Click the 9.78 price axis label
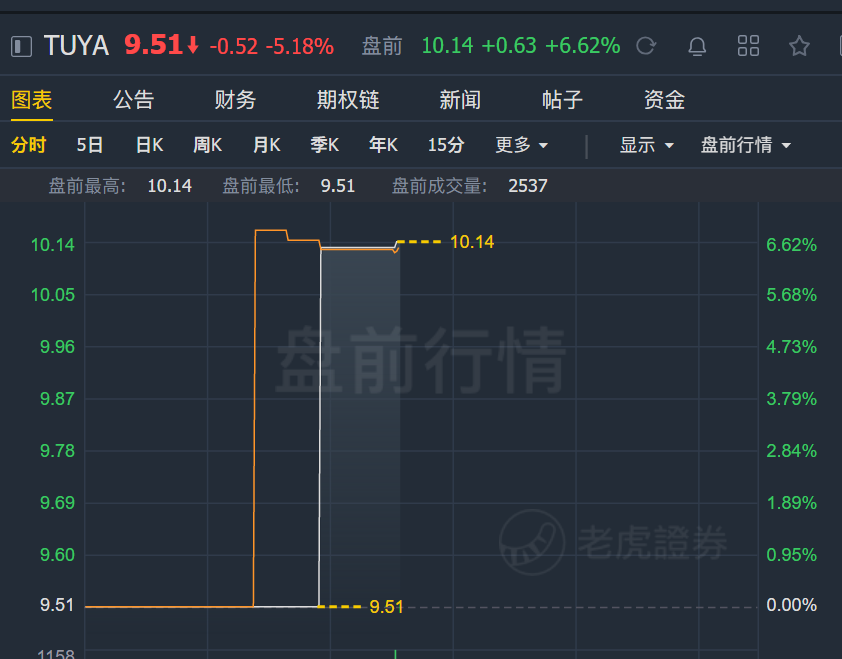 (x=57, y=451)
